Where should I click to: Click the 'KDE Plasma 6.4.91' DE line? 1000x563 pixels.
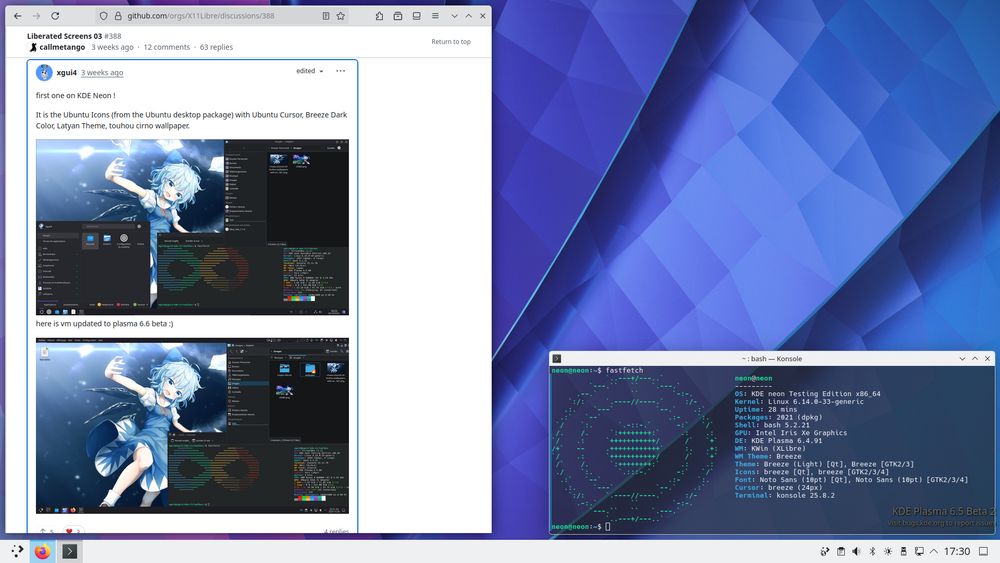778,441
